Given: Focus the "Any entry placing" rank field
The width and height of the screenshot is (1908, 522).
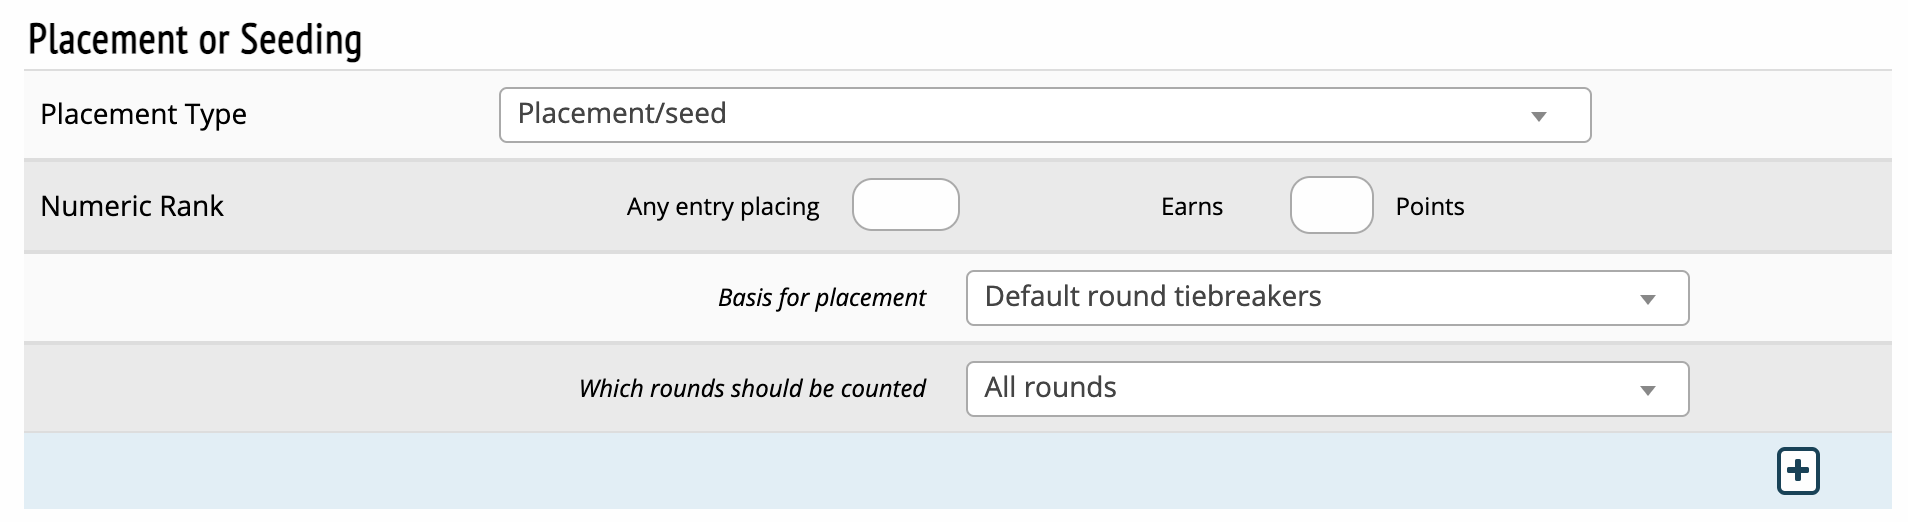Looking at the screenshot, I should pyautogui.click(x=905, y=205).
